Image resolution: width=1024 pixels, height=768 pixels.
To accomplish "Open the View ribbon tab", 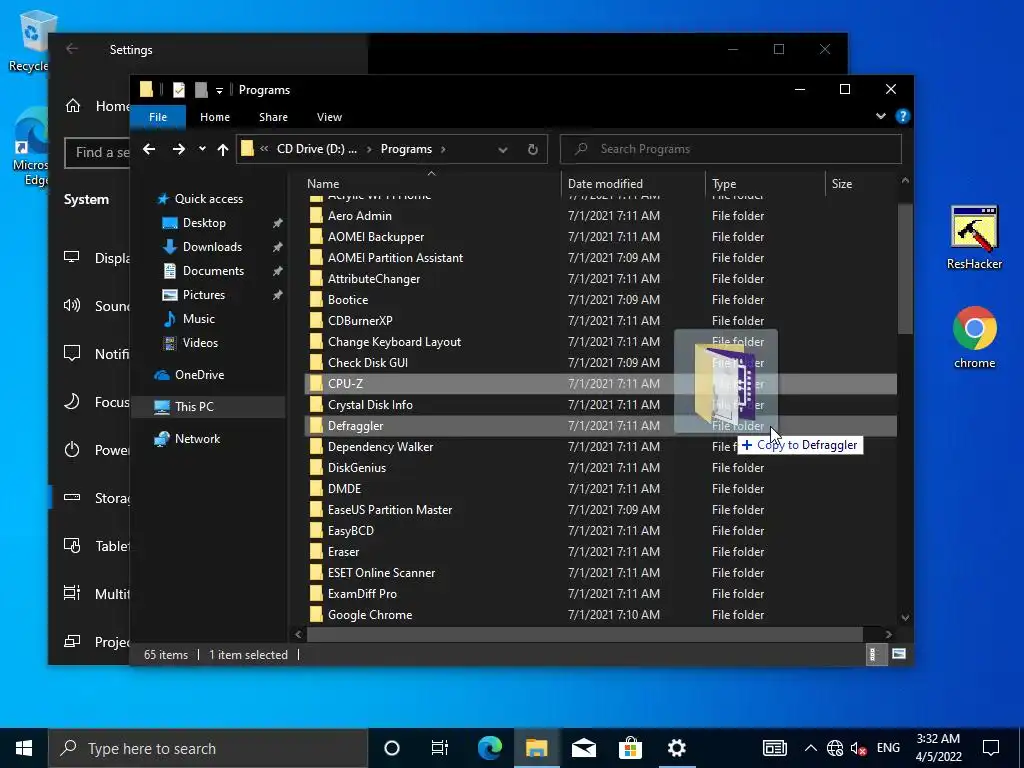I will pos(329,117).
